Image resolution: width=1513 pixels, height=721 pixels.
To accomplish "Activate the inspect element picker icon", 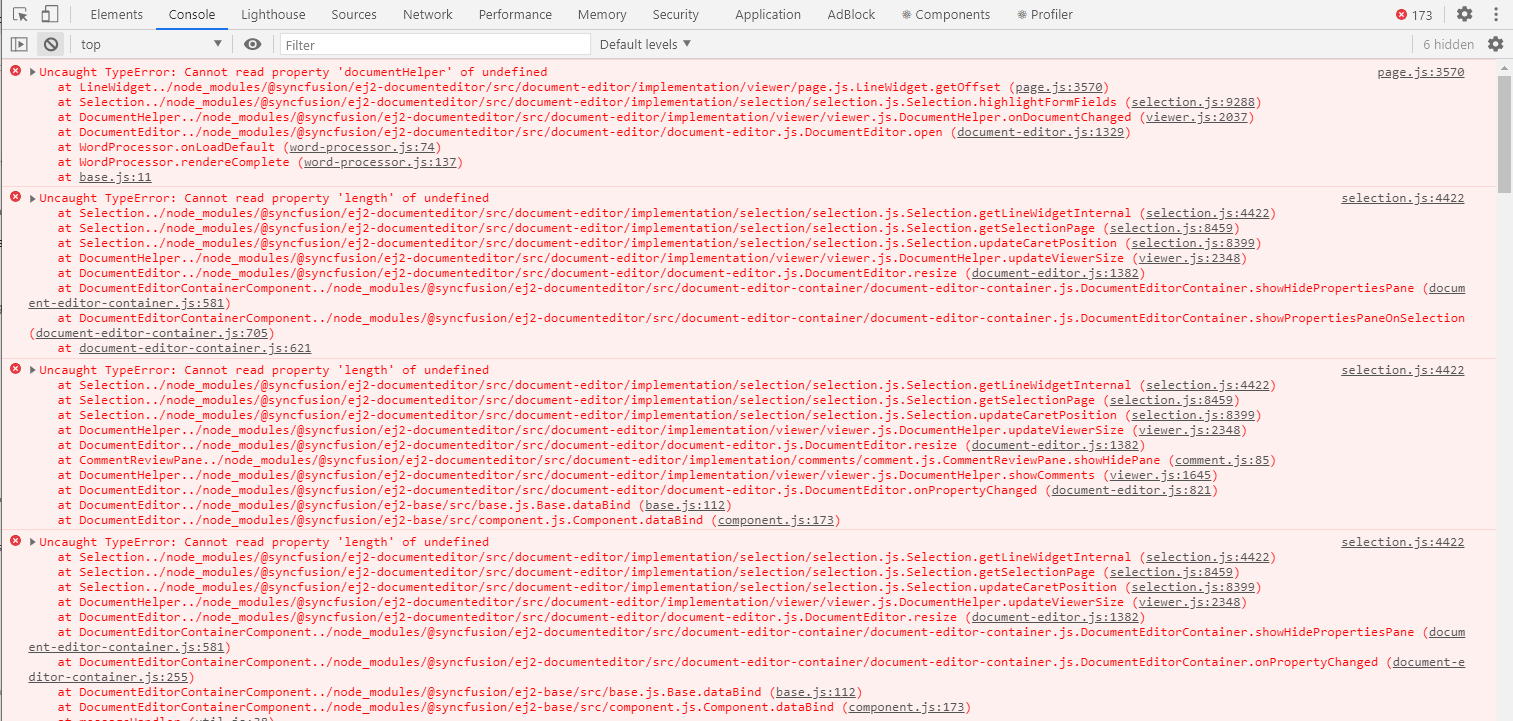I will [19, 14].
